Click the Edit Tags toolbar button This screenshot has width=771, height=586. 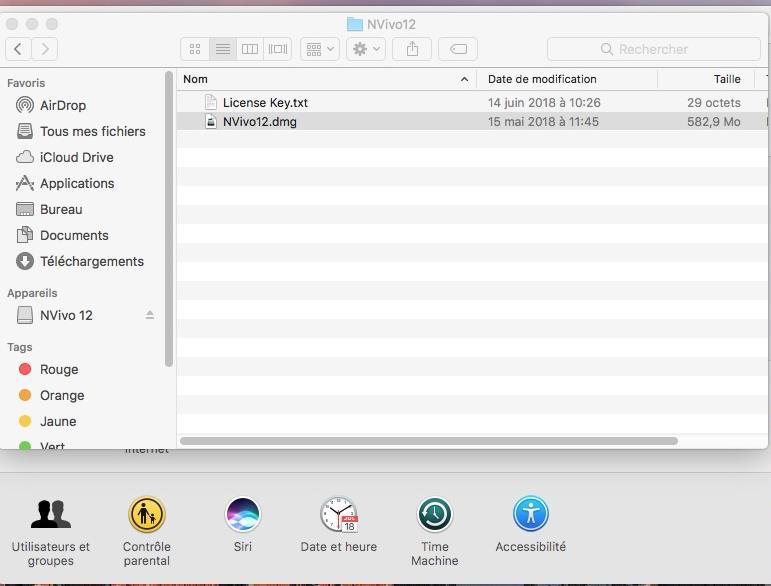point(458,49)
